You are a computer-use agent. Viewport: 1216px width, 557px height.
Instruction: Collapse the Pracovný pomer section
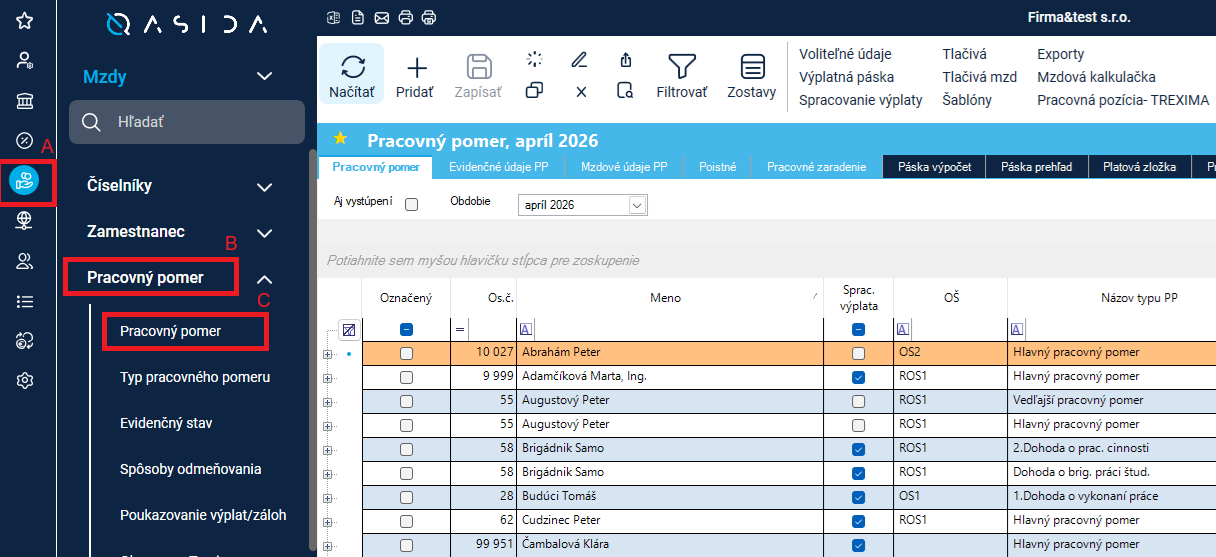[x=264, y=278]
